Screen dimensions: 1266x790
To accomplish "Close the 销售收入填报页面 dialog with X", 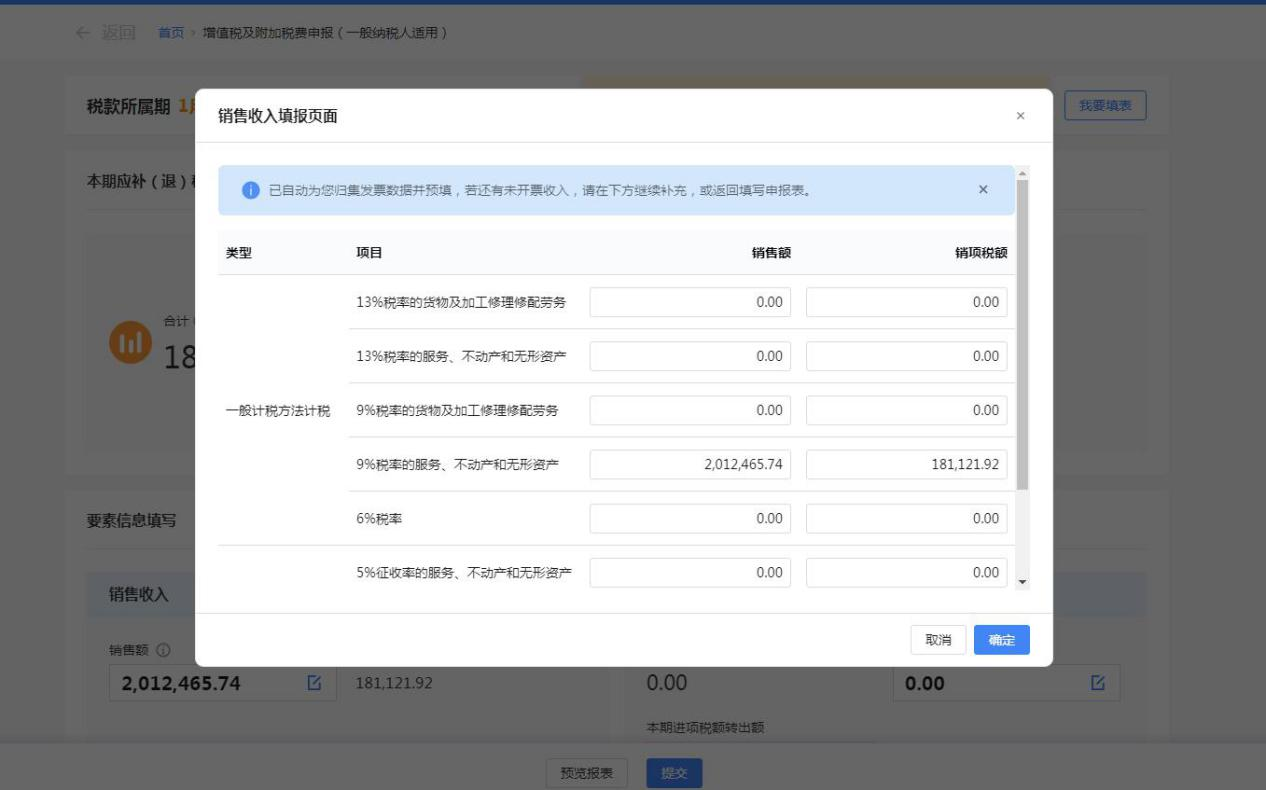I will pos(1020,116).
